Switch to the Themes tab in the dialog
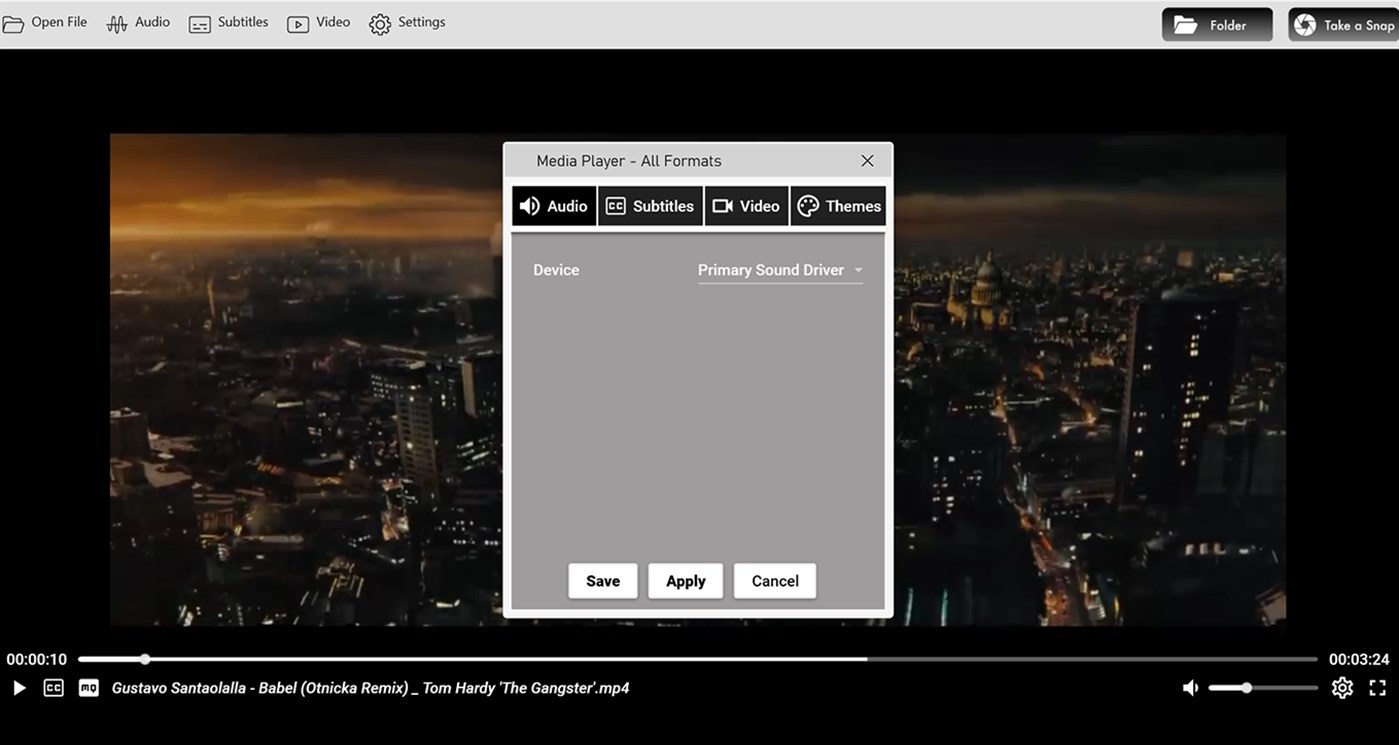Viewport: 1399px width, 745px height. click(838, 205)
